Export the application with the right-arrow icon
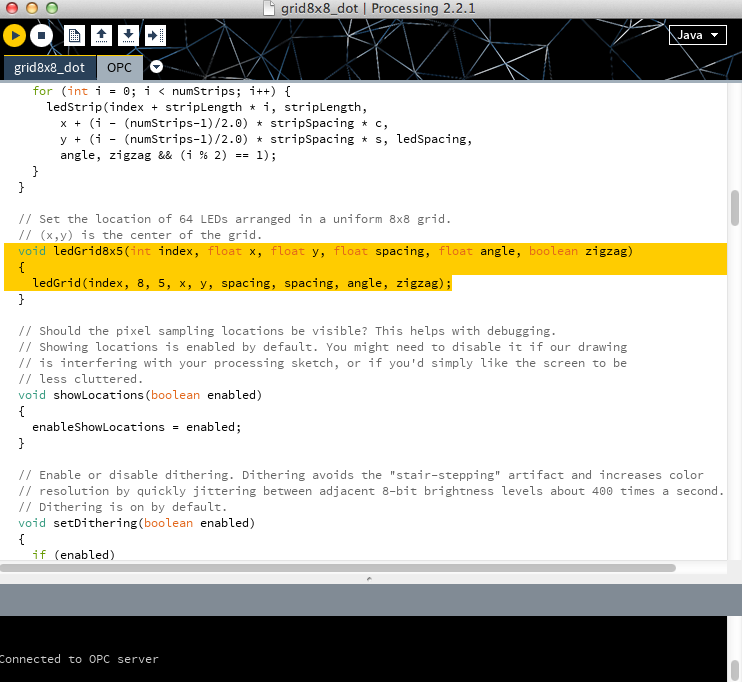This screenshot has height=682, width=742. coord(155,35)
